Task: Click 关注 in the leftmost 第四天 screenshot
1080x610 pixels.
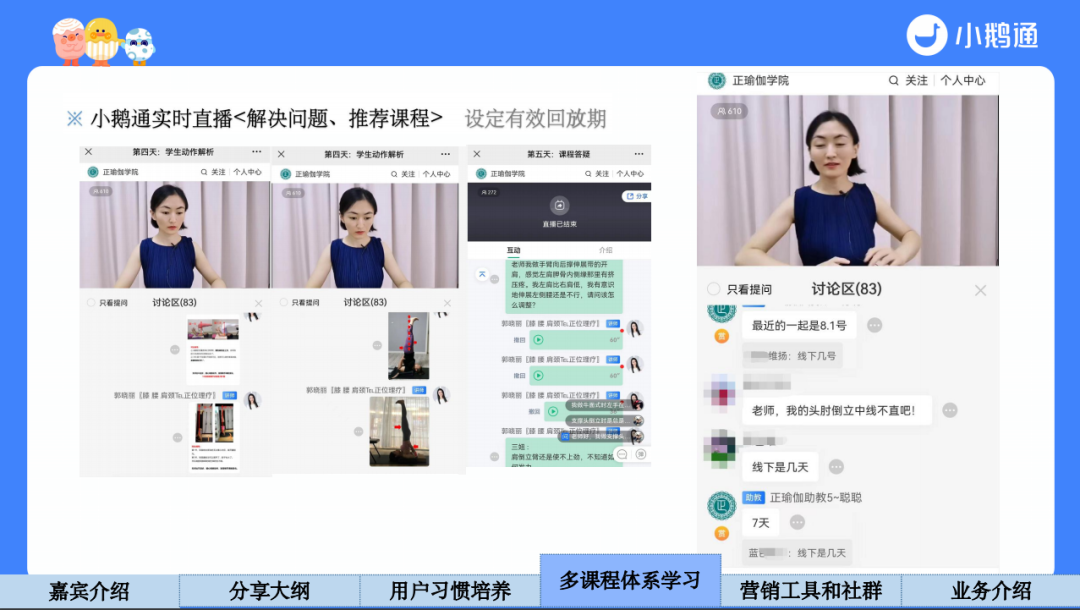Action: (218, 172)
